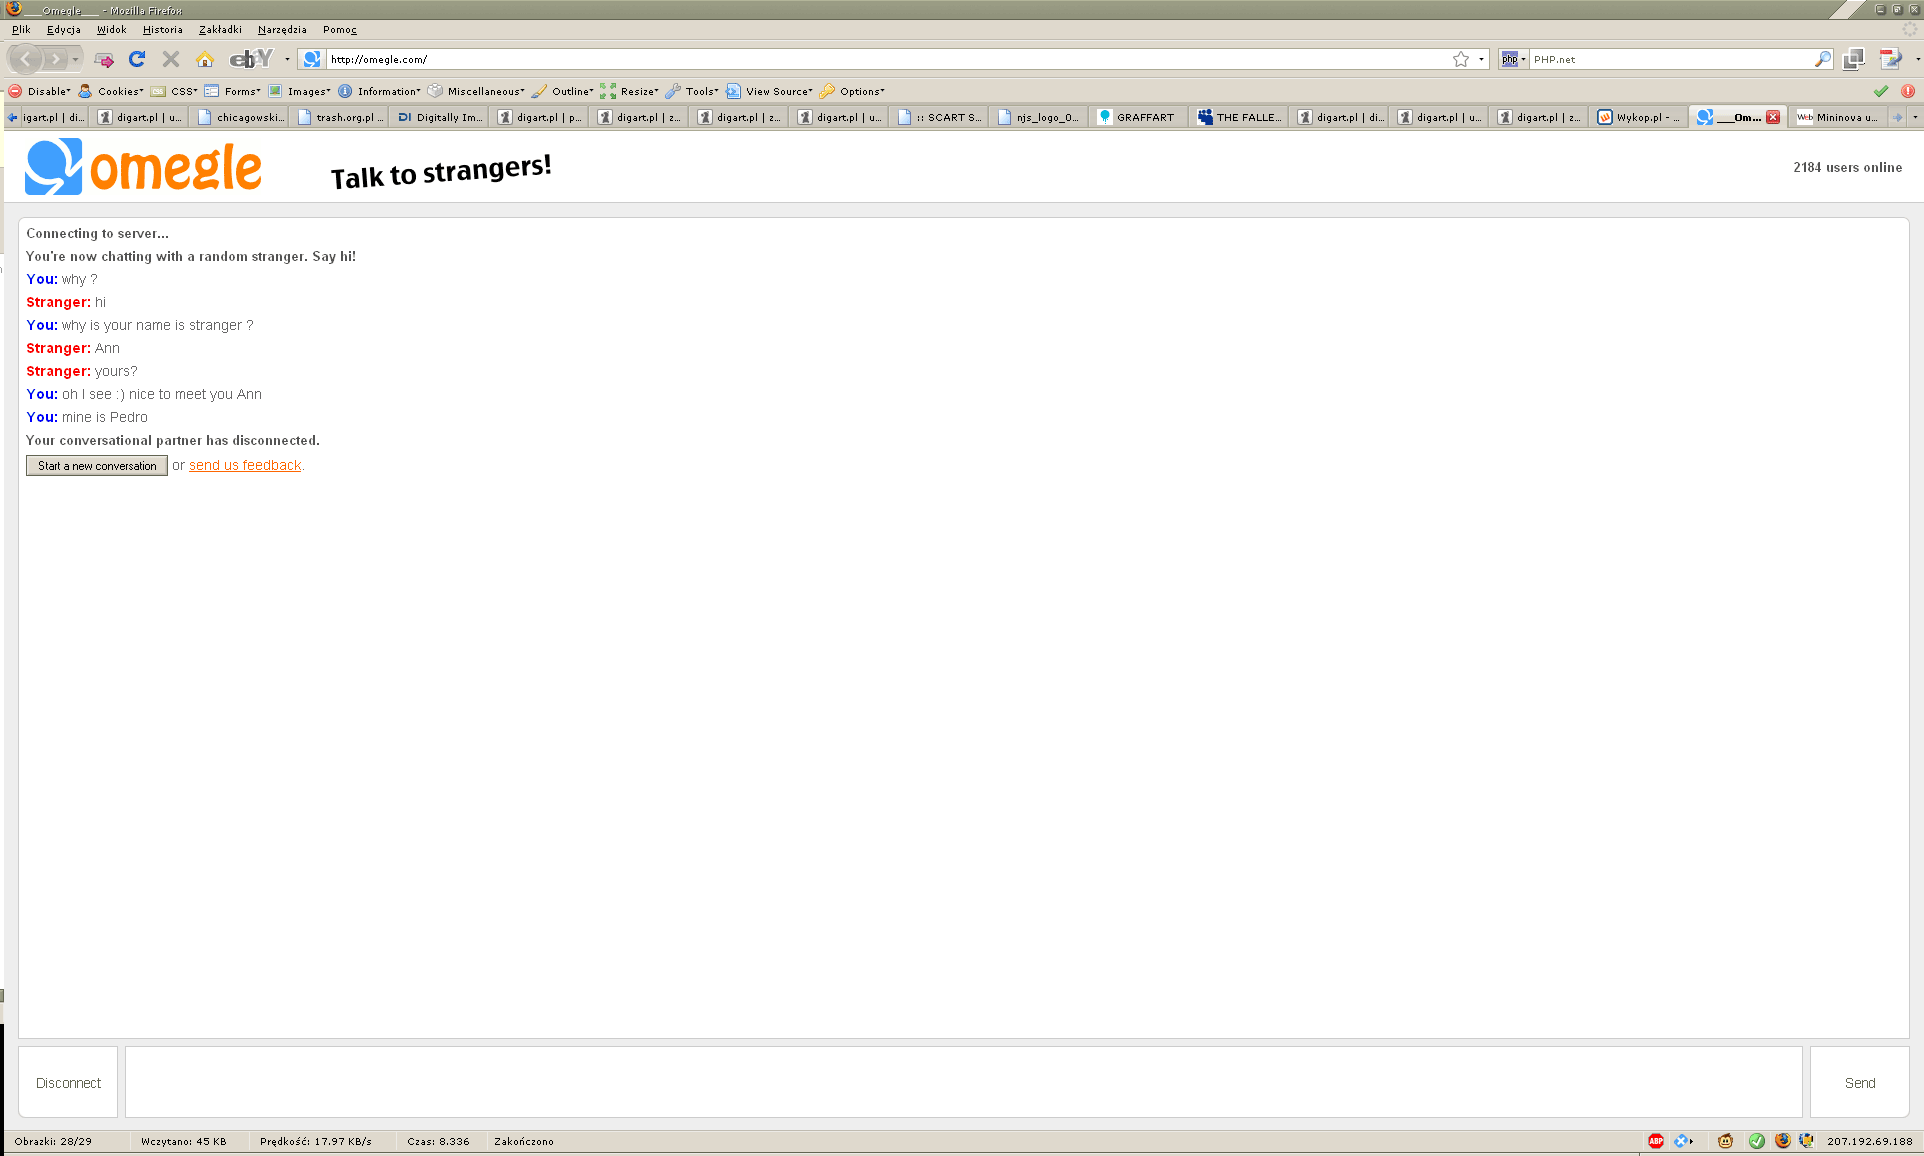Click the Greasemonkey monkey status icon
The image size is (1924, 1156).
coord(1726,1141)
